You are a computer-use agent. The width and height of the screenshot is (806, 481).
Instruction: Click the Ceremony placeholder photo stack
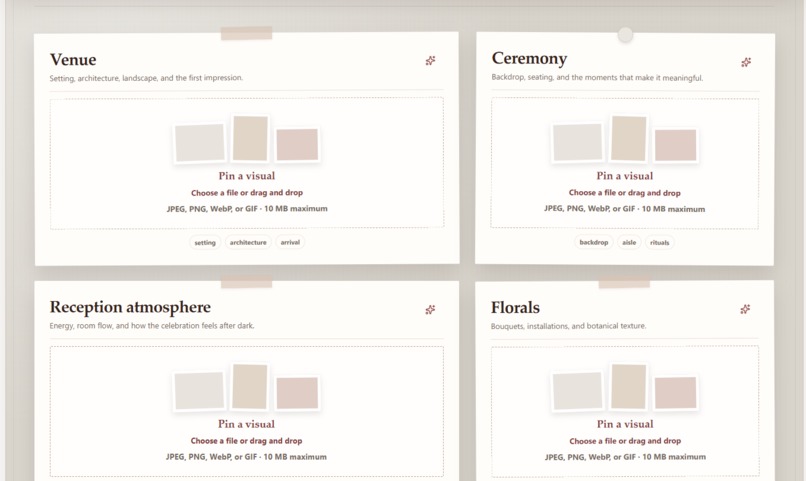click(625, 139)
